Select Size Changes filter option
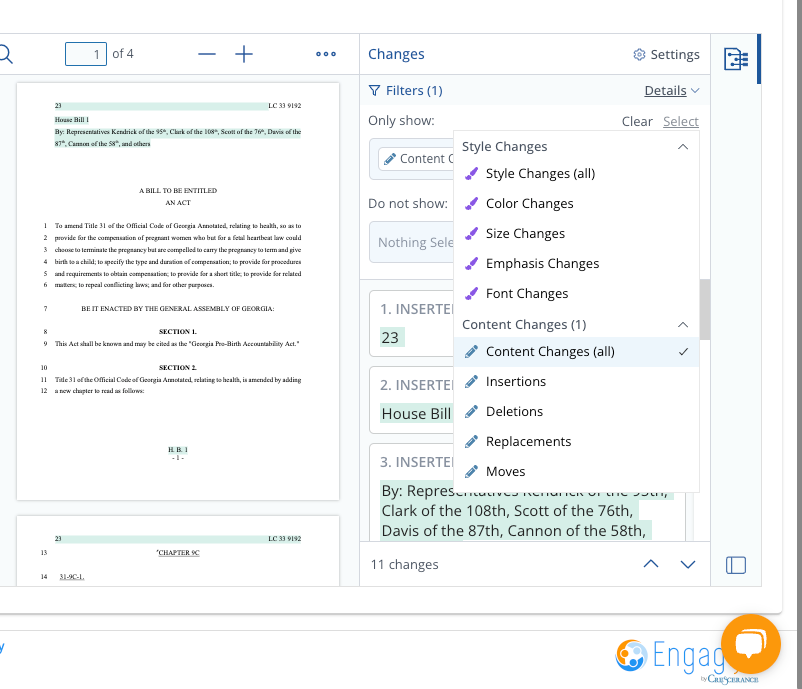 [x=576, y=233]
